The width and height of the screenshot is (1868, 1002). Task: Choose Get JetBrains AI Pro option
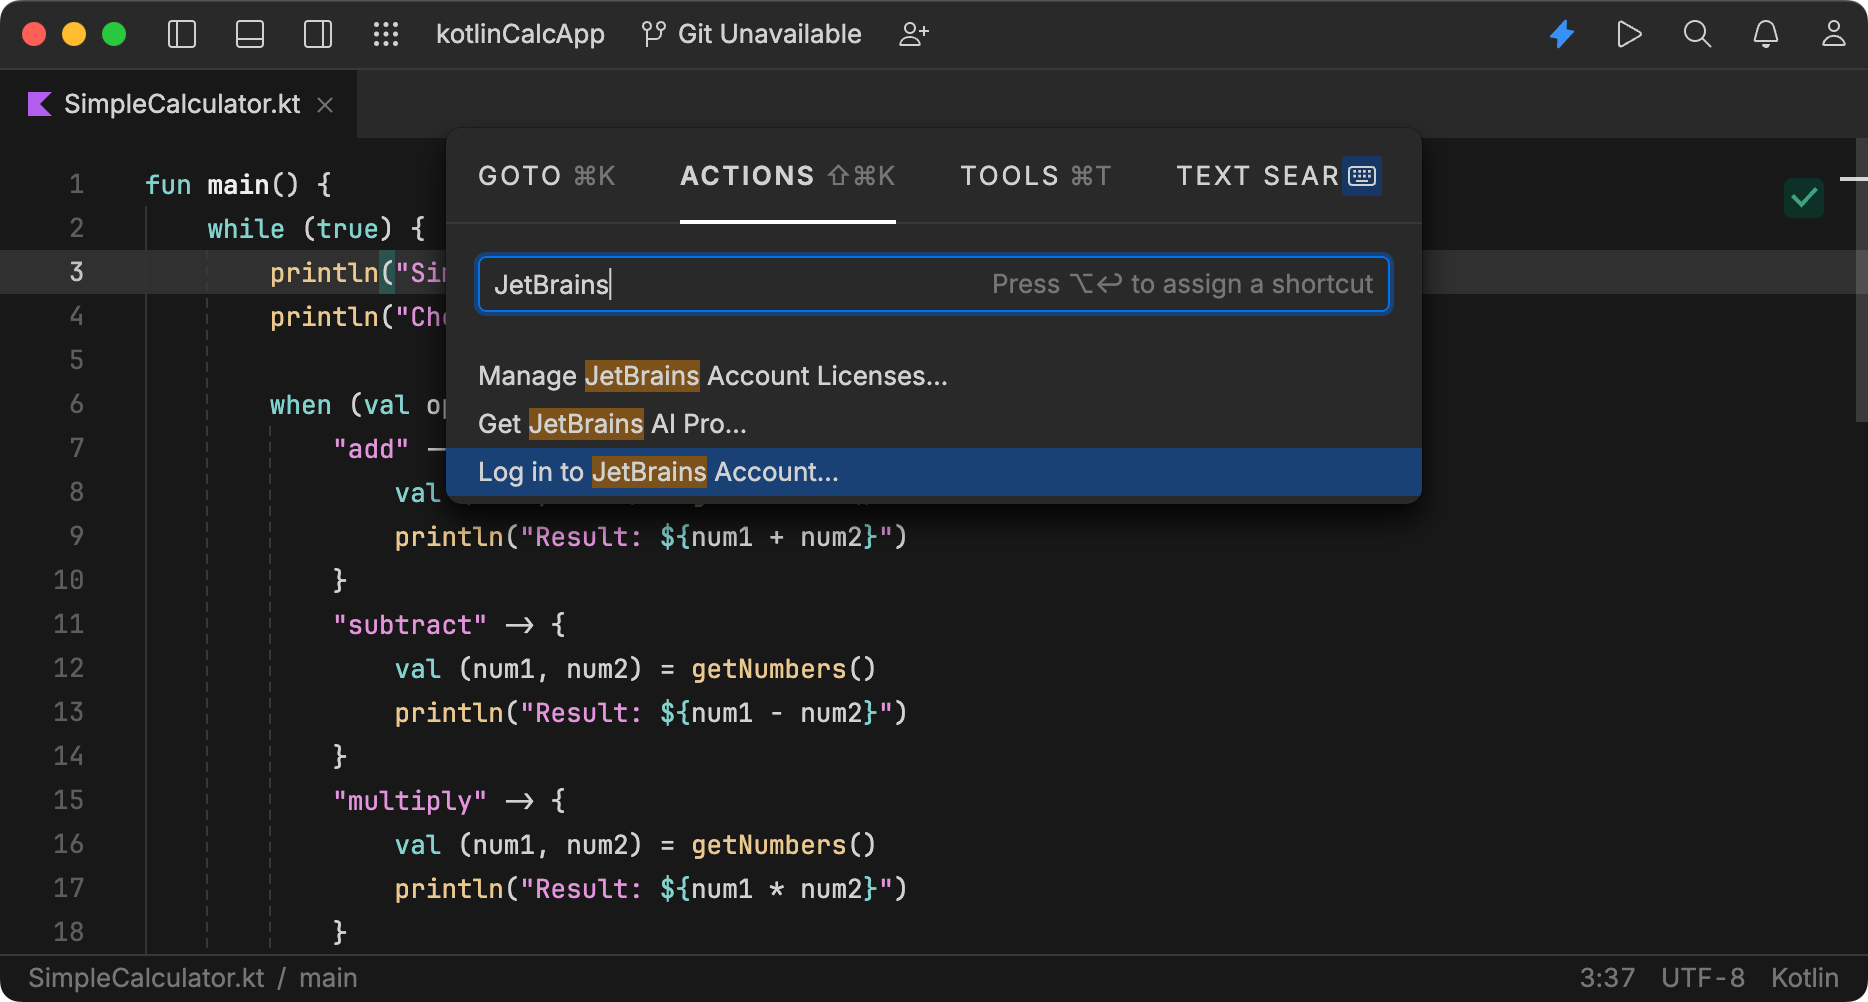pos(611,423)
